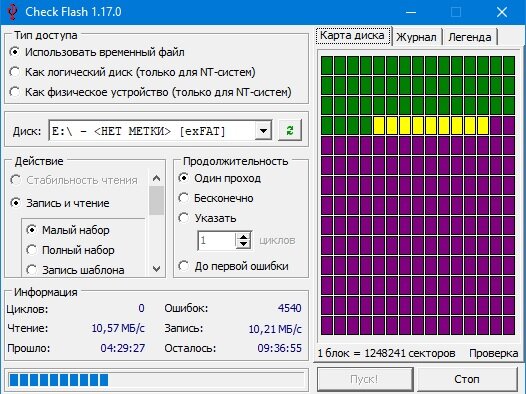
Task: Switch to 'Карта диска' tab
Action: [x=353, y=36]
